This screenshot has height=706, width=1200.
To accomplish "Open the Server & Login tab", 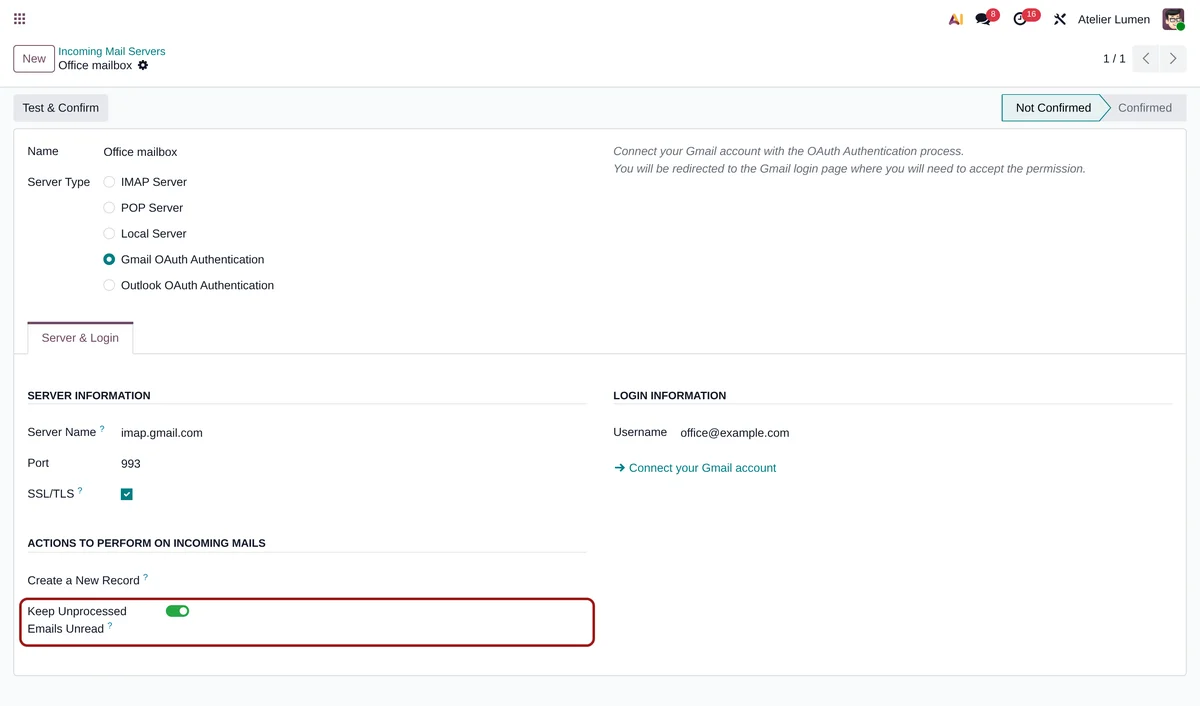I will pos(80,338).
